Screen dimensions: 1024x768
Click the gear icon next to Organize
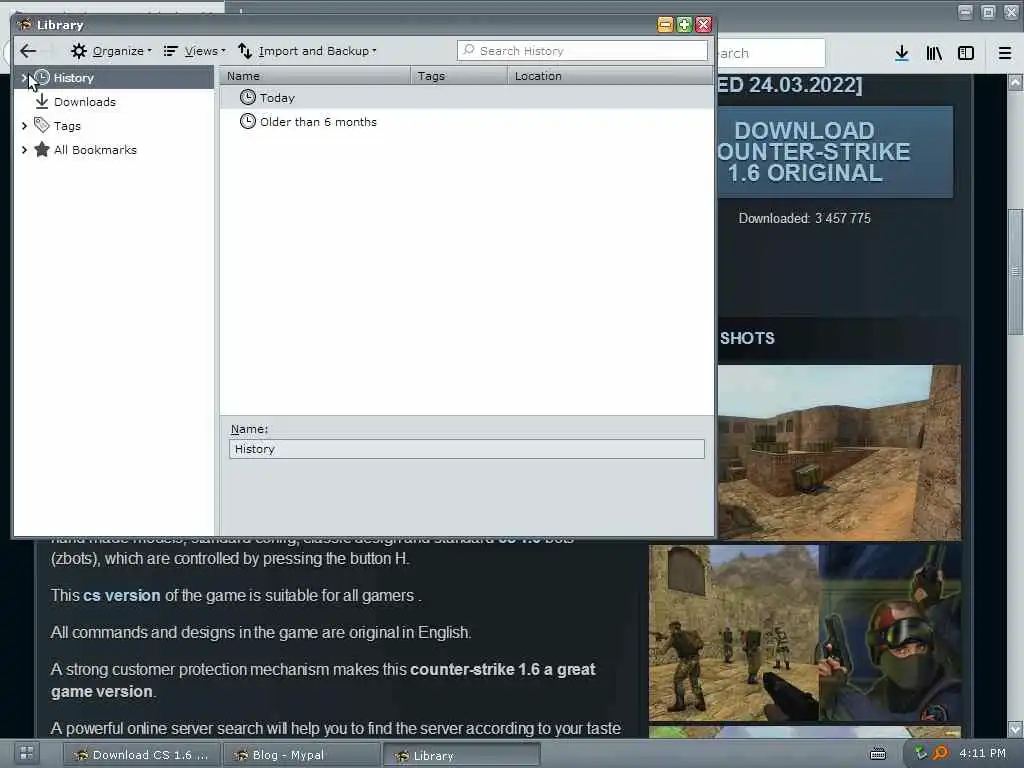coord(79,51)
